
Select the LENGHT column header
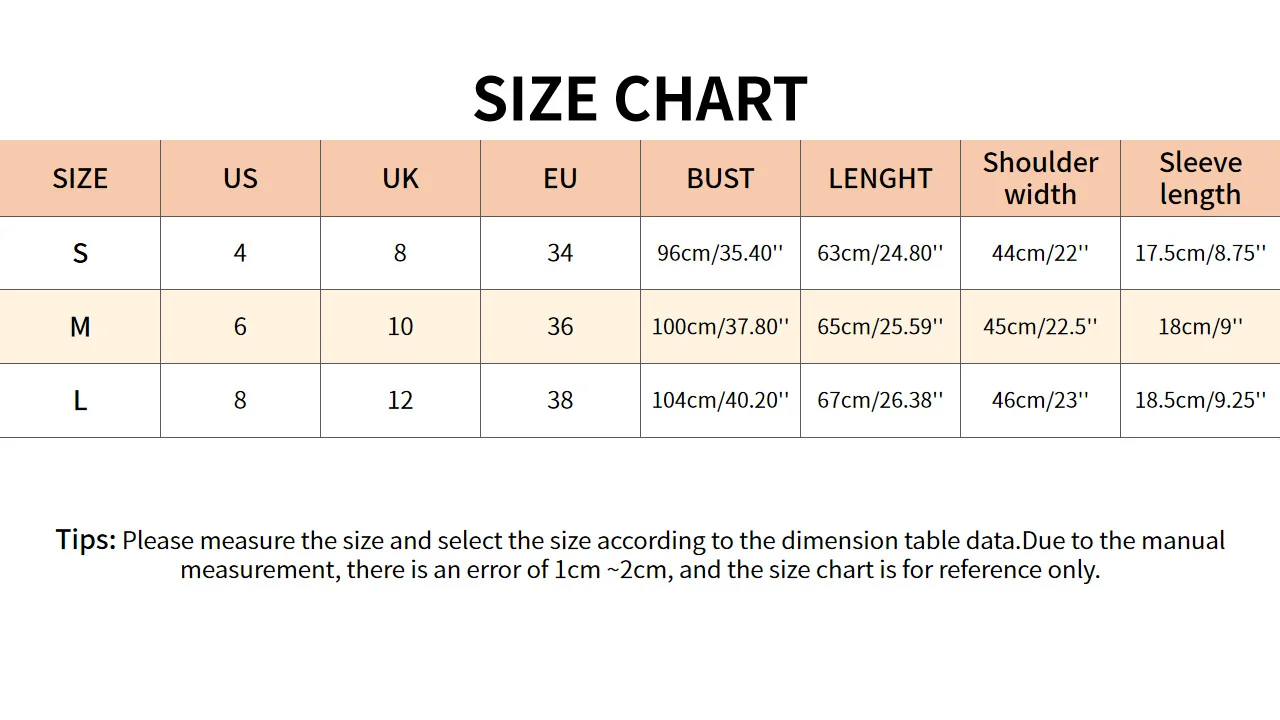click(880, 179)
